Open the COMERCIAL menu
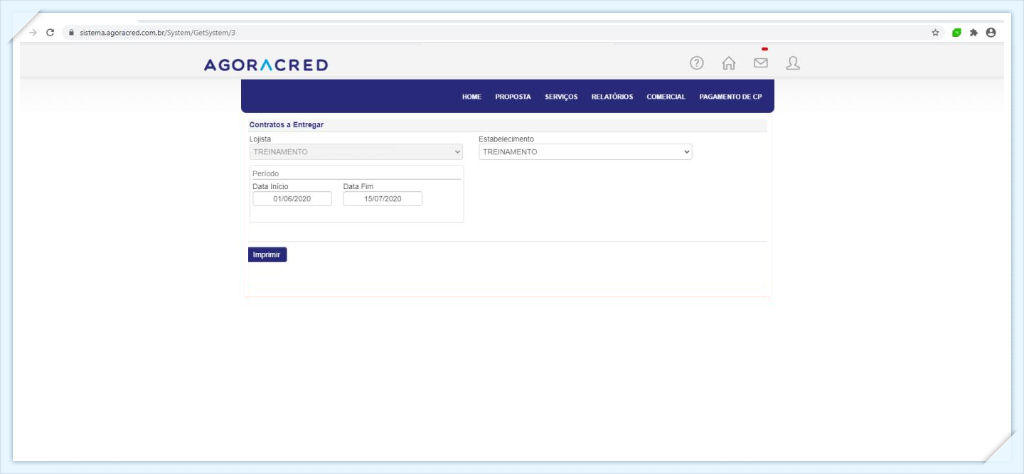Screen dimensions: 1024x474 tap(666, 97)
